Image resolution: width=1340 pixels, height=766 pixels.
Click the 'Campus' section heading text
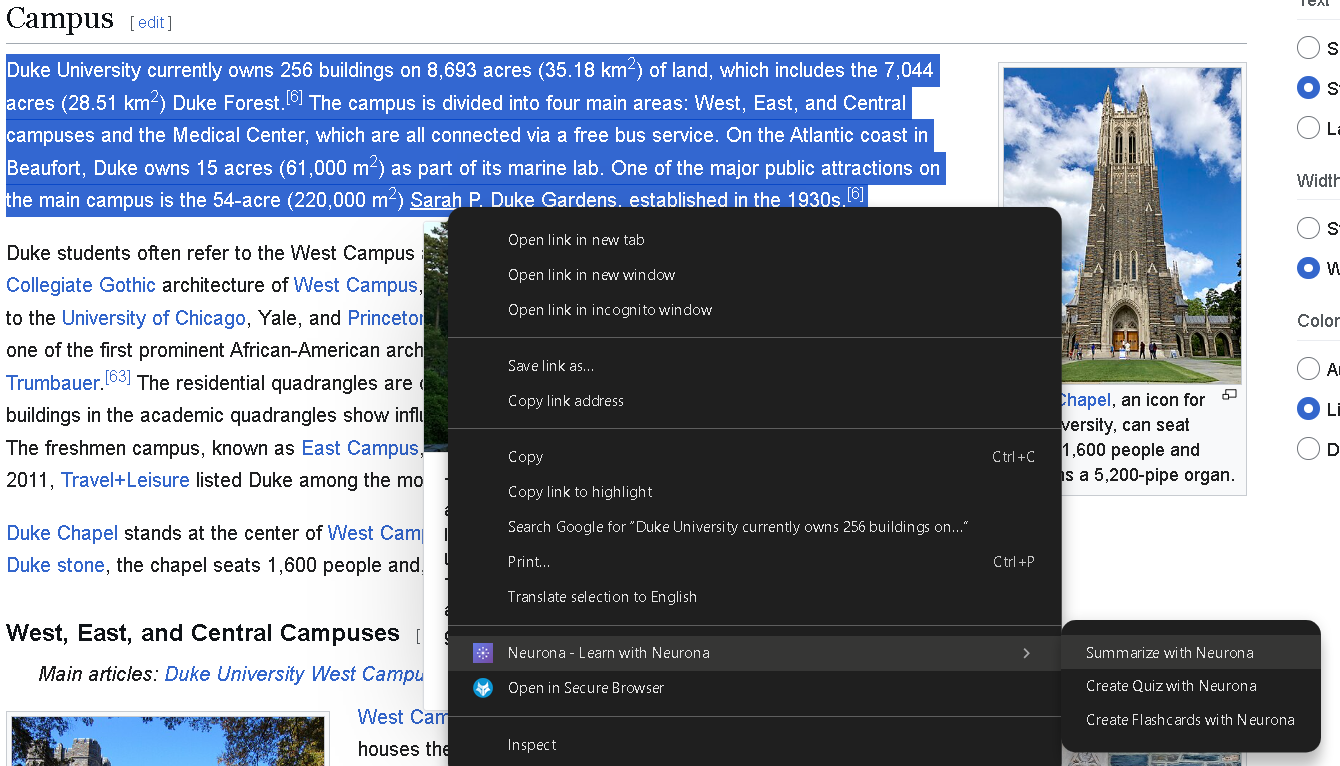(x=60, y=18)
